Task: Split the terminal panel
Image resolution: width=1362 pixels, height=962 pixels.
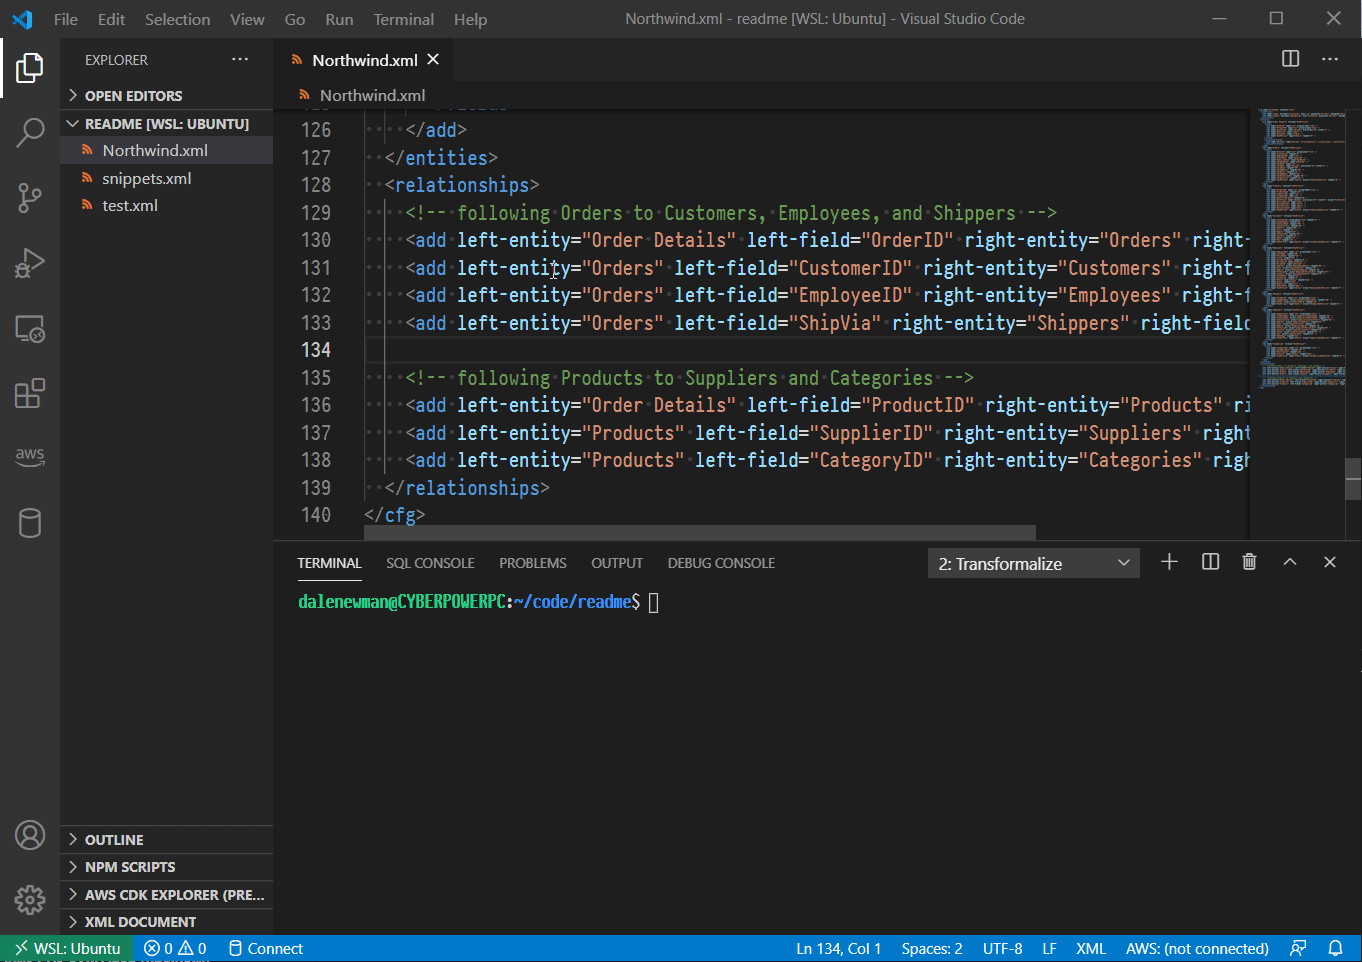Action: [x=1210, y=562]
